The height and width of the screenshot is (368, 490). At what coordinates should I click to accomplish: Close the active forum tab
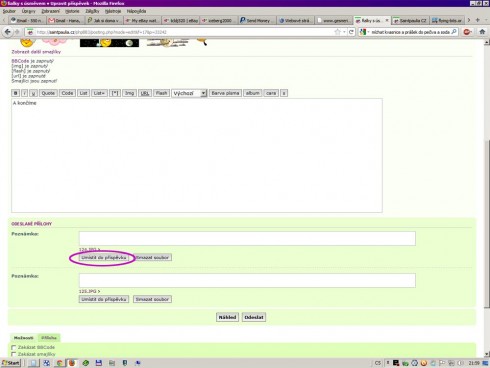[387, 20]
